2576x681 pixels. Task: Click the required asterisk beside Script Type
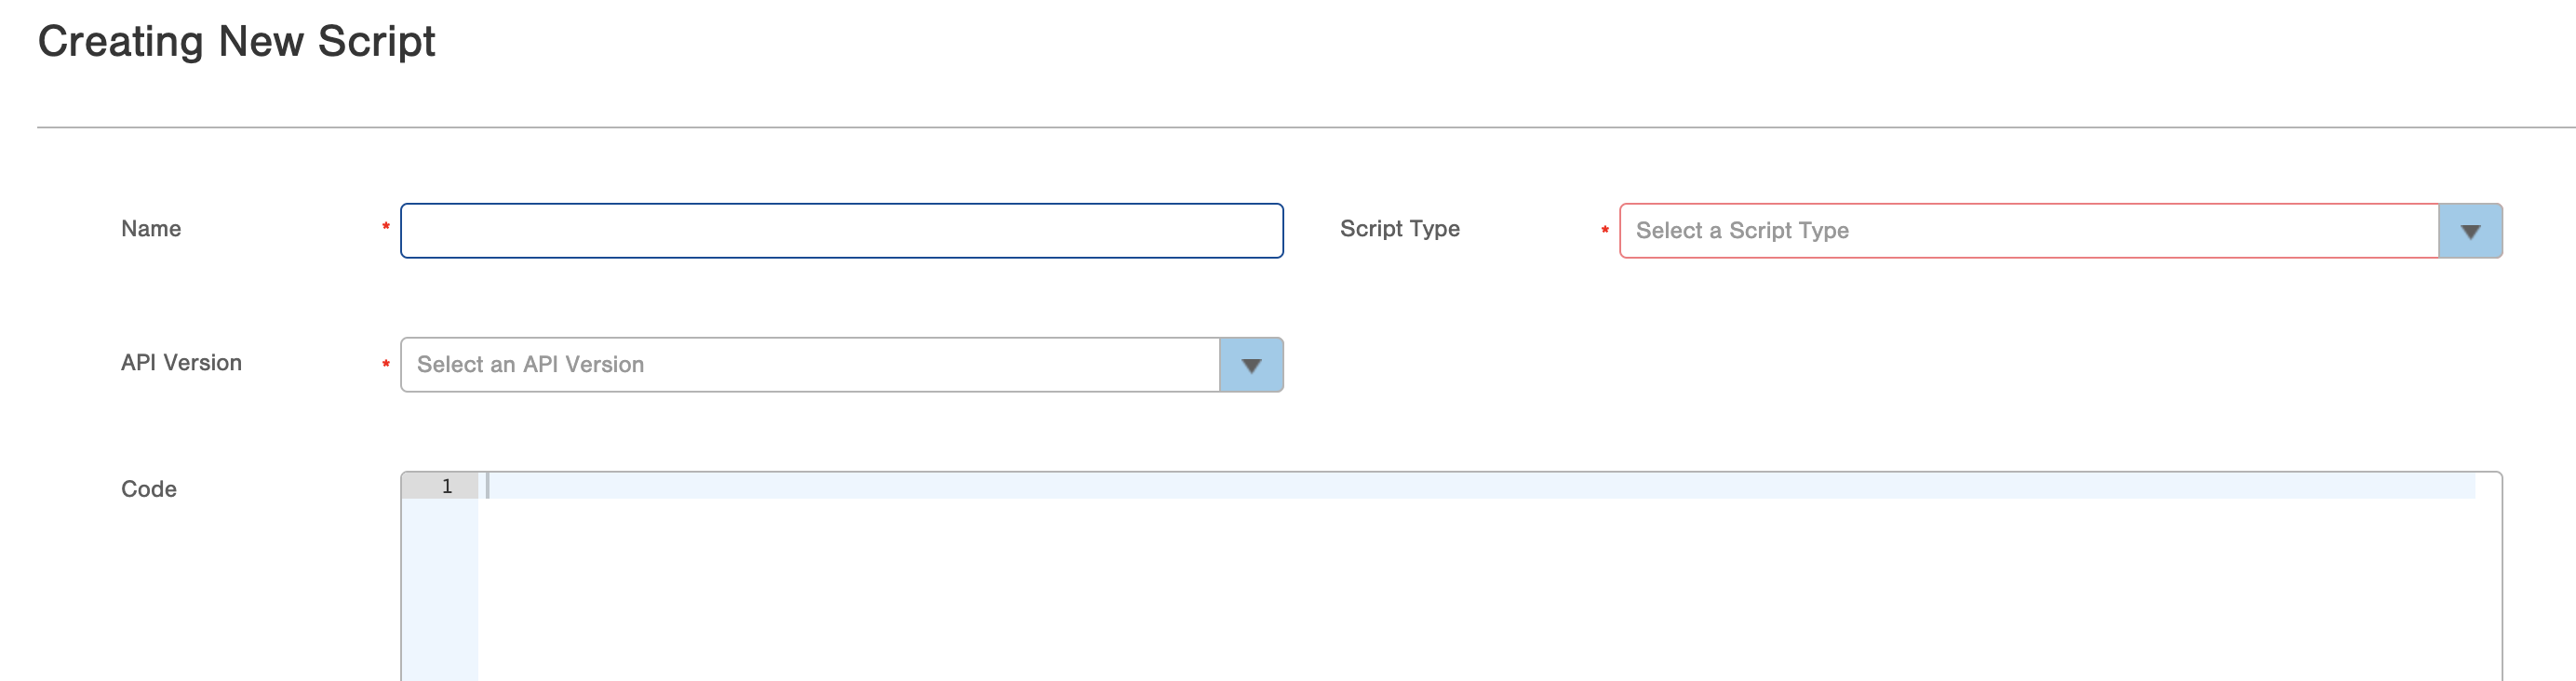pos(1604,231)
